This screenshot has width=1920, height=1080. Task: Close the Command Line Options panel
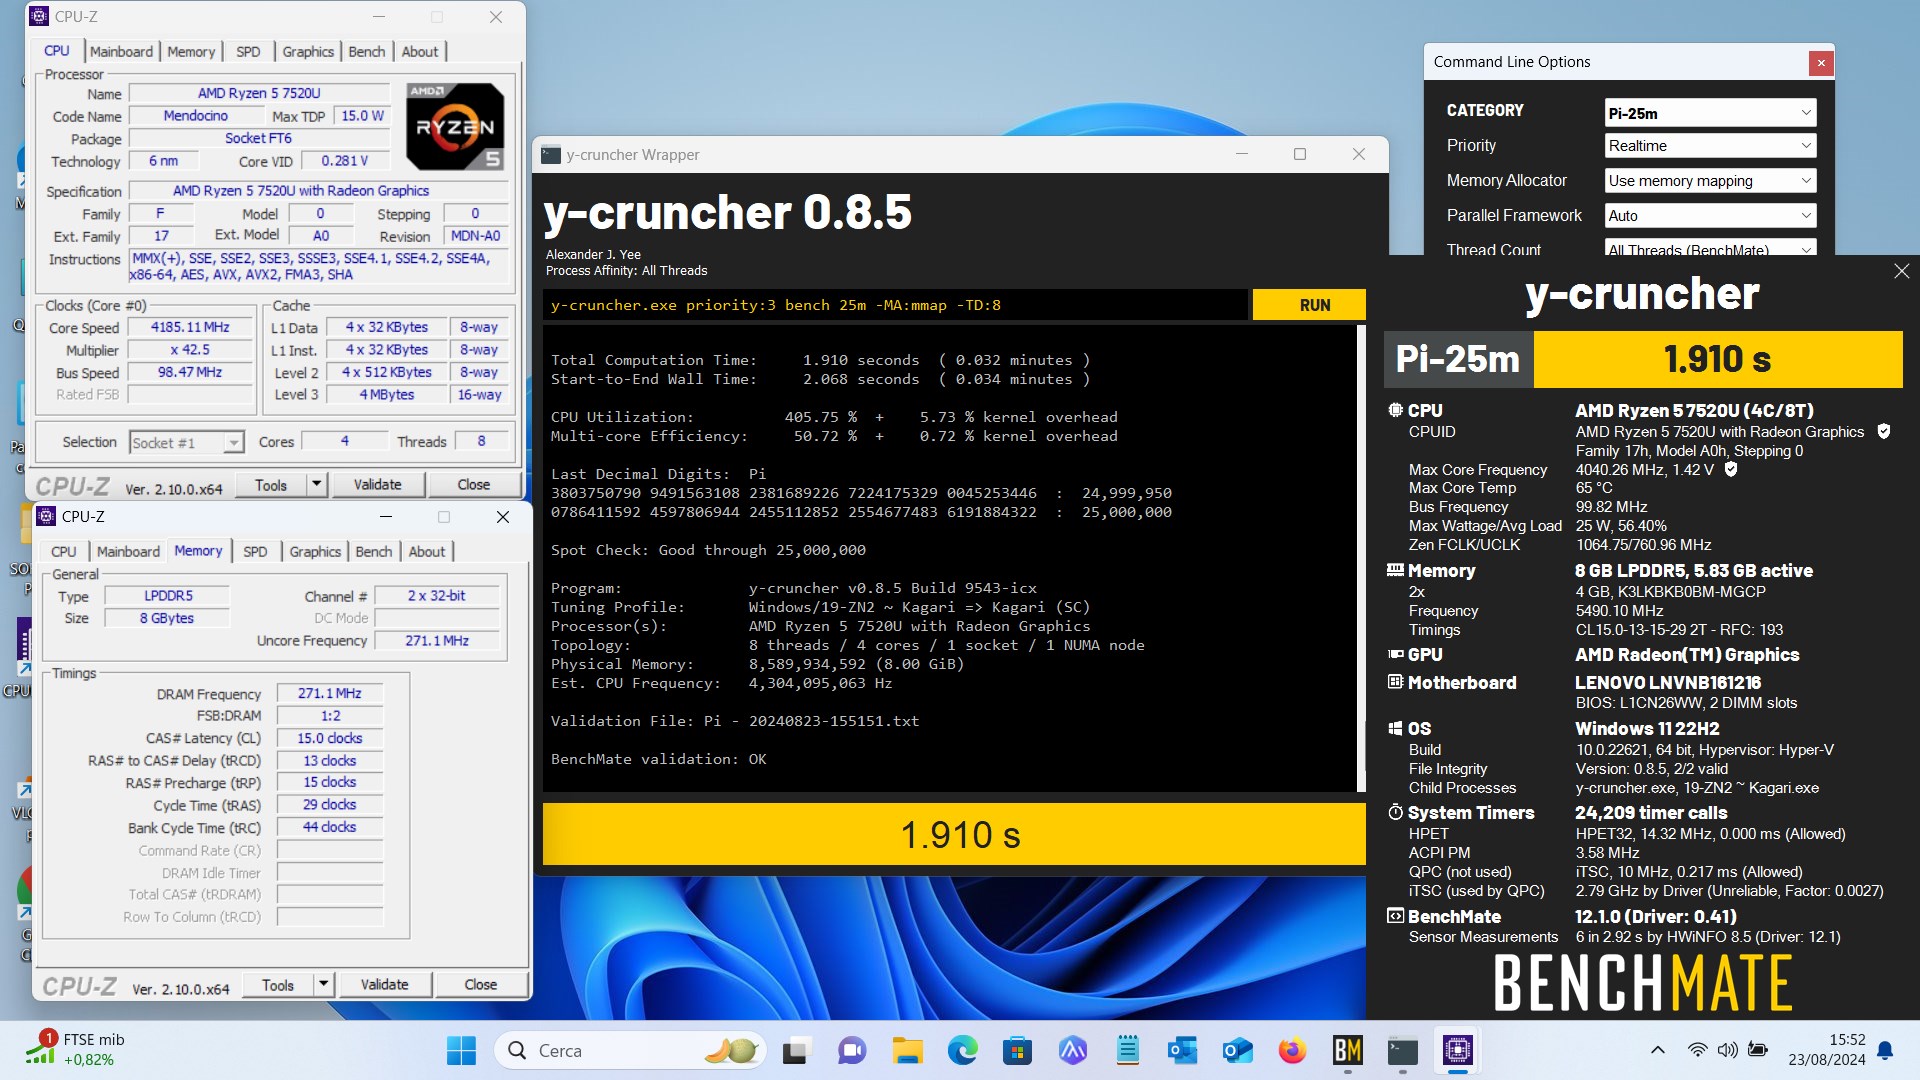1821,62
